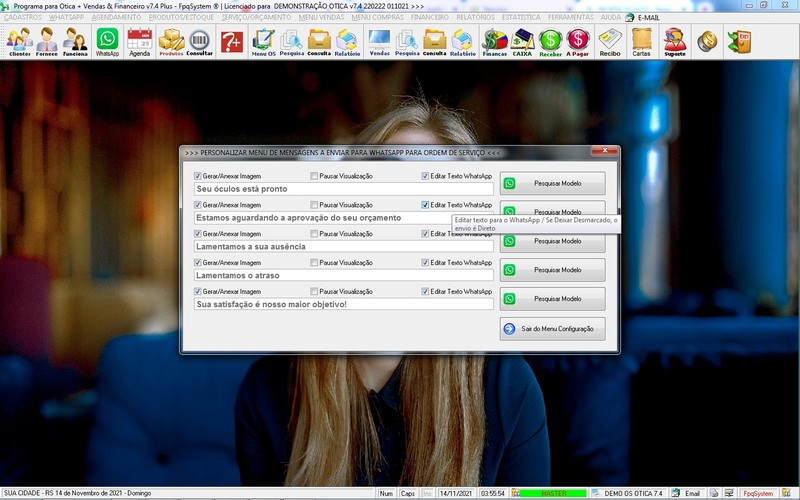Click the Suporte toolbar icon

(x=675, y=41)
